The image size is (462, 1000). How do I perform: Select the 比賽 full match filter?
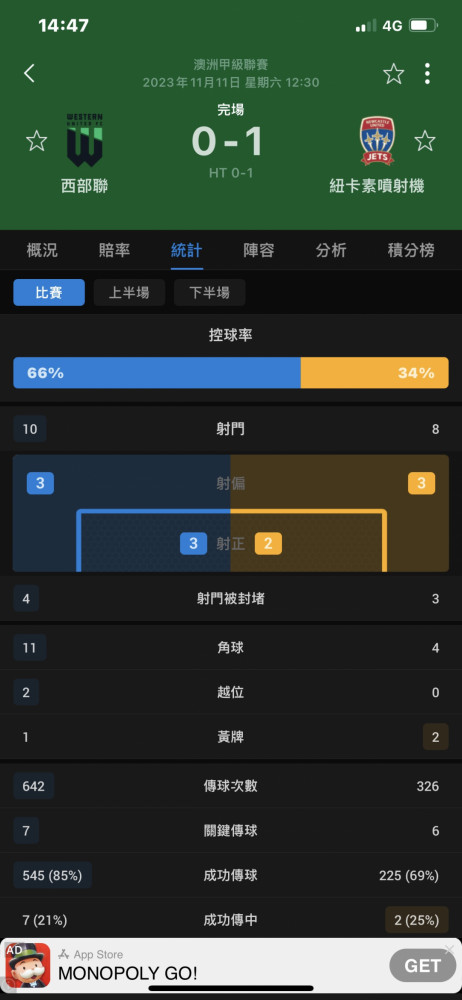tap(49, 293)
